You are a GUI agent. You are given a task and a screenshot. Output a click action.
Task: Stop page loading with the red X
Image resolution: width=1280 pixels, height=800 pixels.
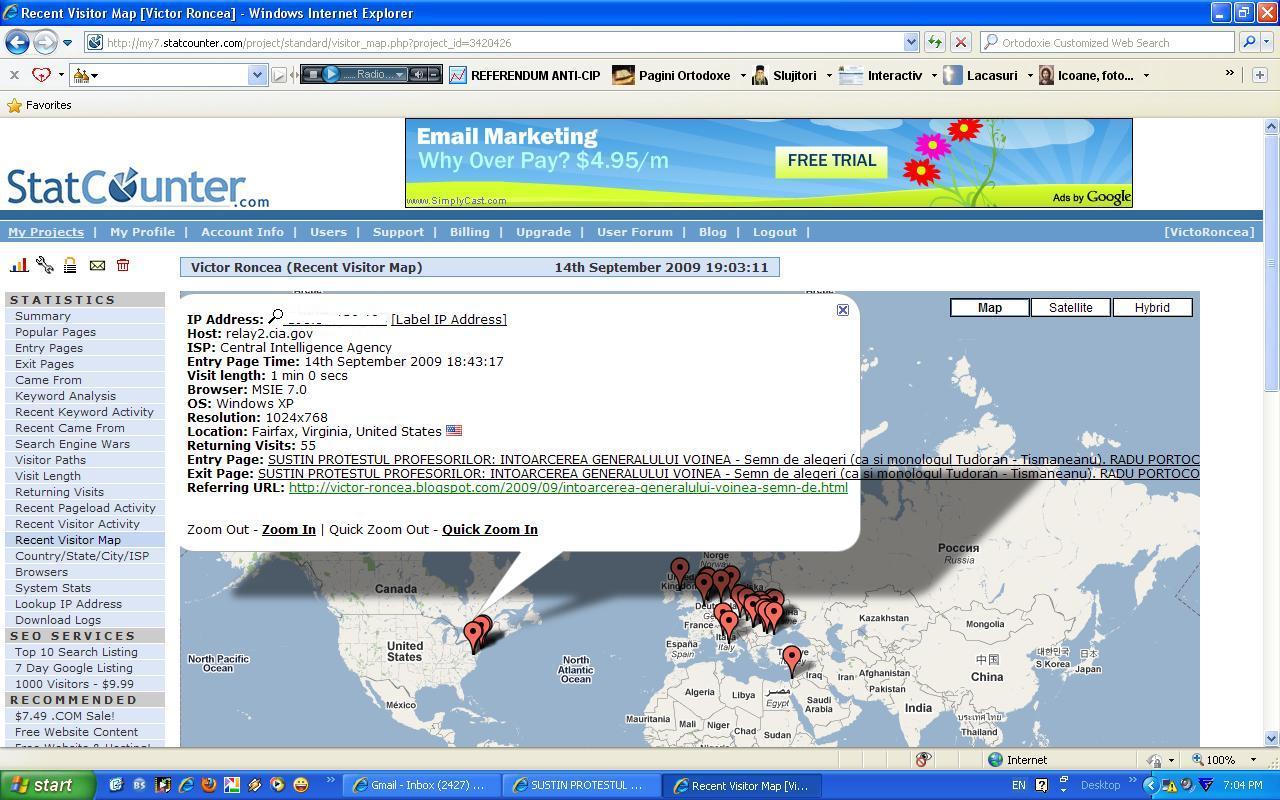click(x=960, y=42)
